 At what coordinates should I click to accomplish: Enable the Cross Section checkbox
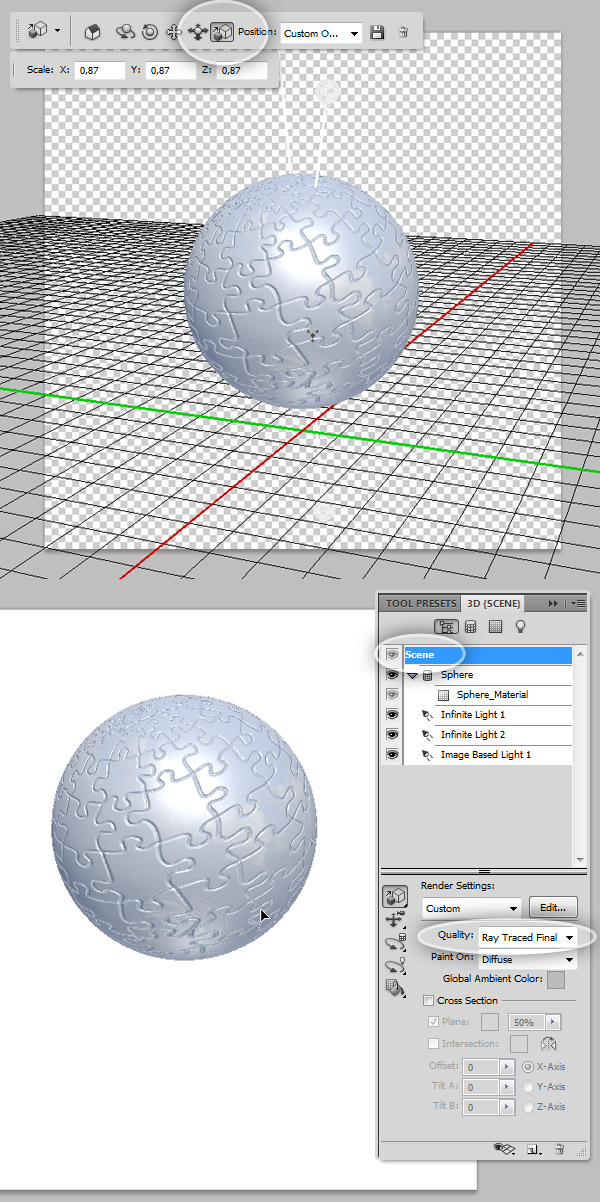tap(429, 1000)
